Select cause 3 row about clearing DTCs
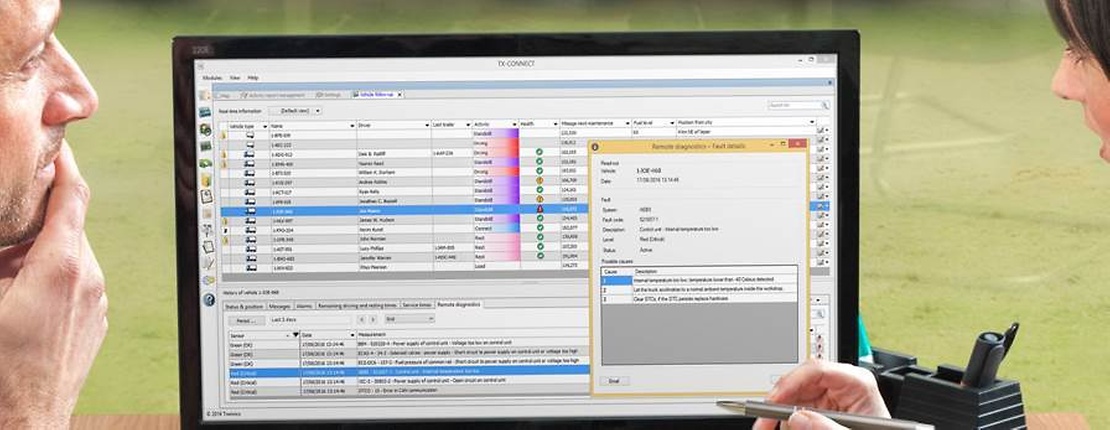 point(699,299)
